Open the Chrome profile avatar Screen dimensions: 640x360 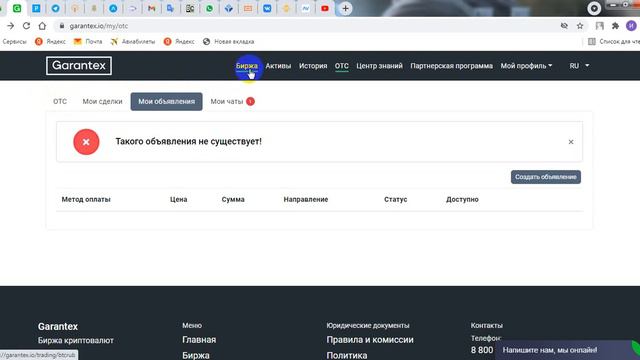point(631,26)
